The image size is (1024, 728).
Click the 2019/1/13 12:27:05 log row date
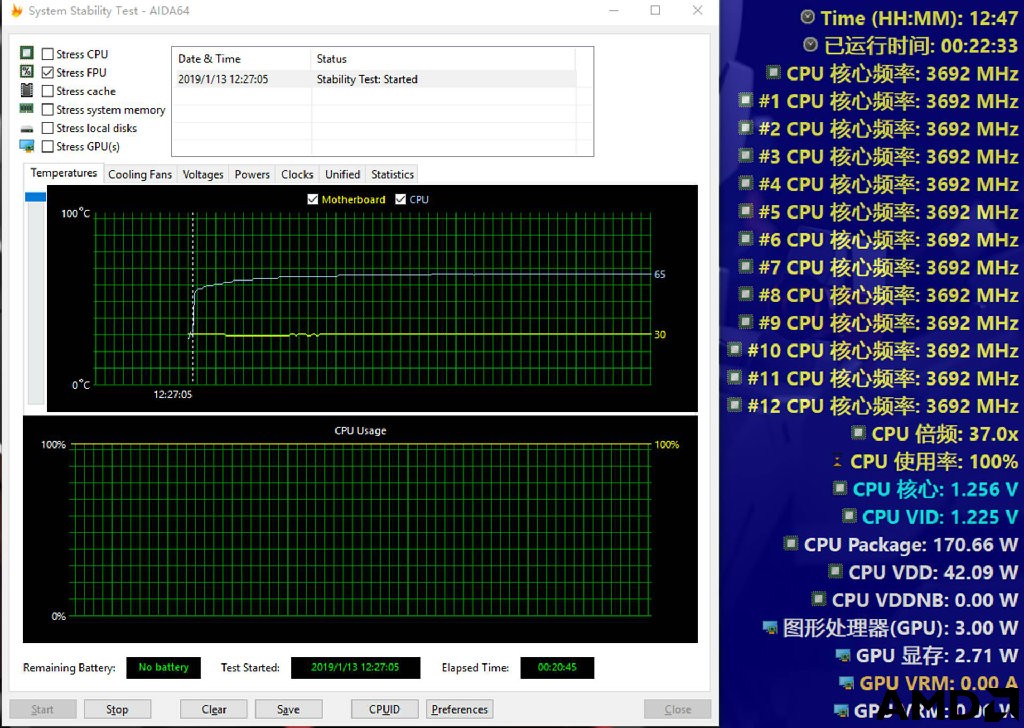coord(223,79)
